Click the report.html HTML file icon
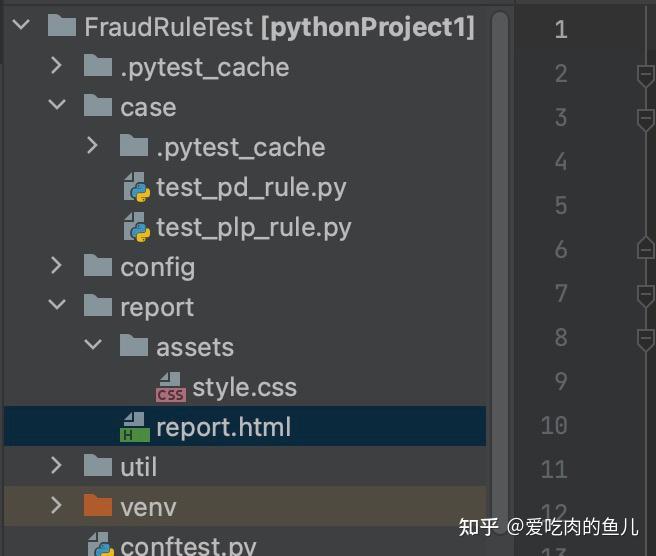 (x=134, y=428)
